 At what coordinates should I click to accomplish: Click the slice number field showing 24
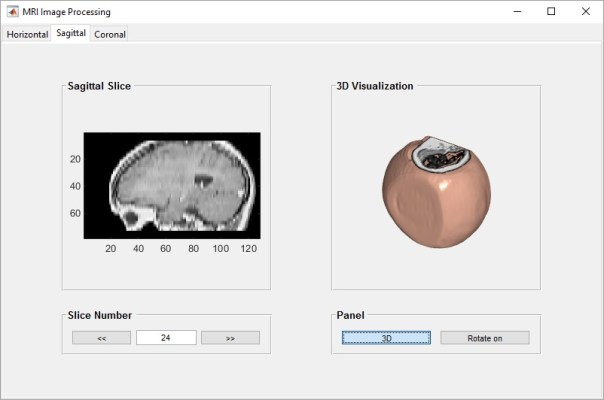[x=165, y=338]
